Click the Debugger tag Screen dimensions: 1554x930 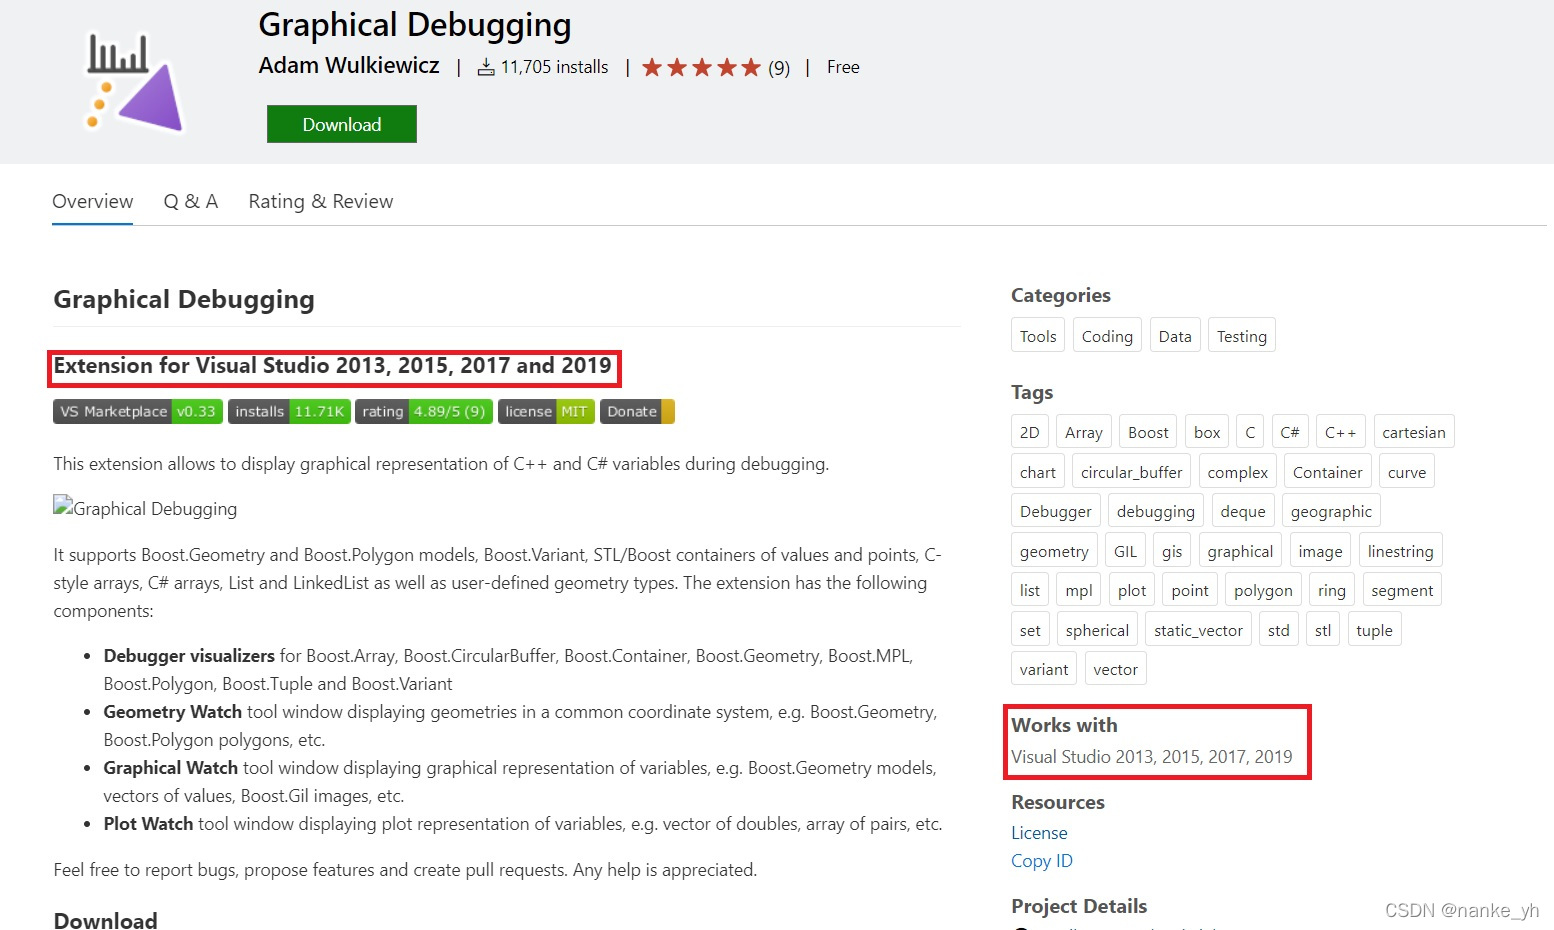click(1056, 511)
